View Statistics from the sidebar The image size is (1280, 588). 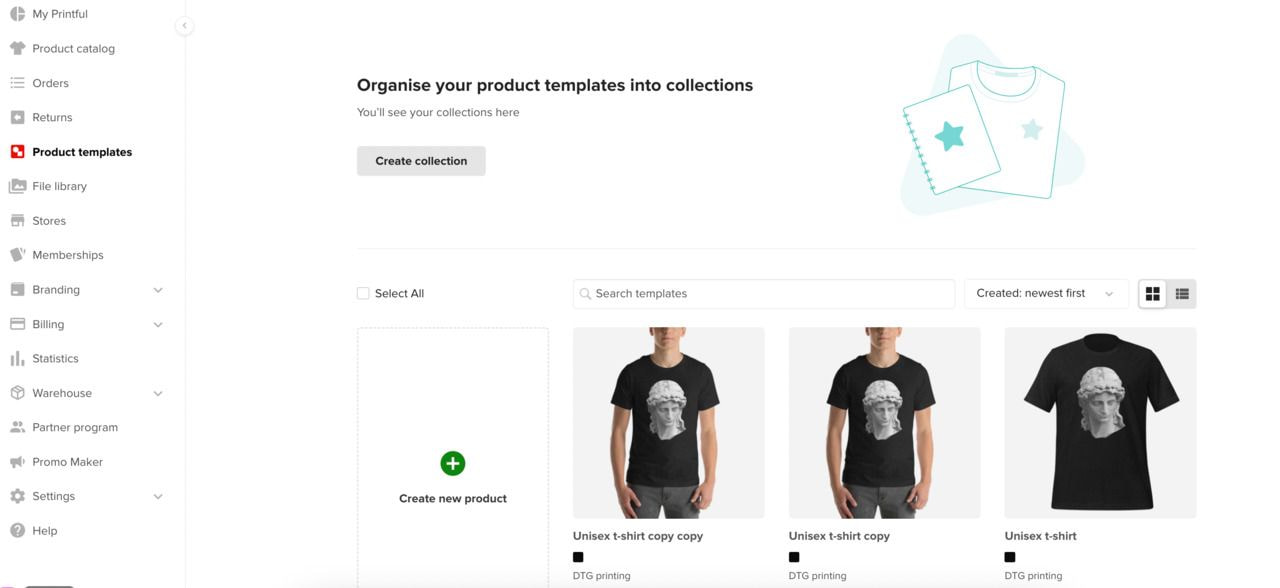click(x=55, y=358)
